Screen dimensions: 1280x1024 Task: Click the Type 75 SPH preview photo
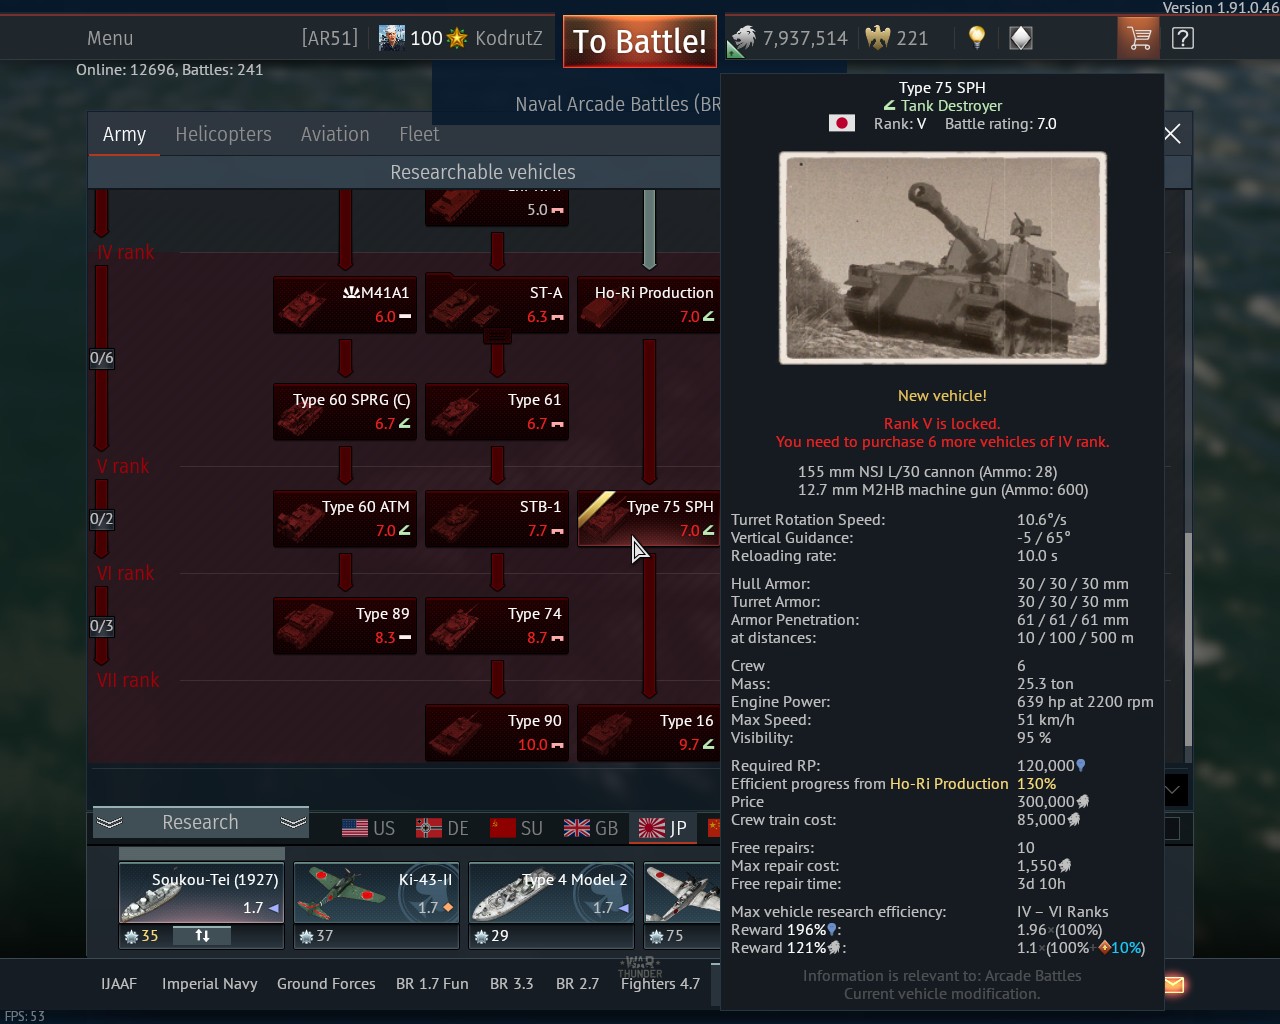pyautogui.click(x=943, y=258)
